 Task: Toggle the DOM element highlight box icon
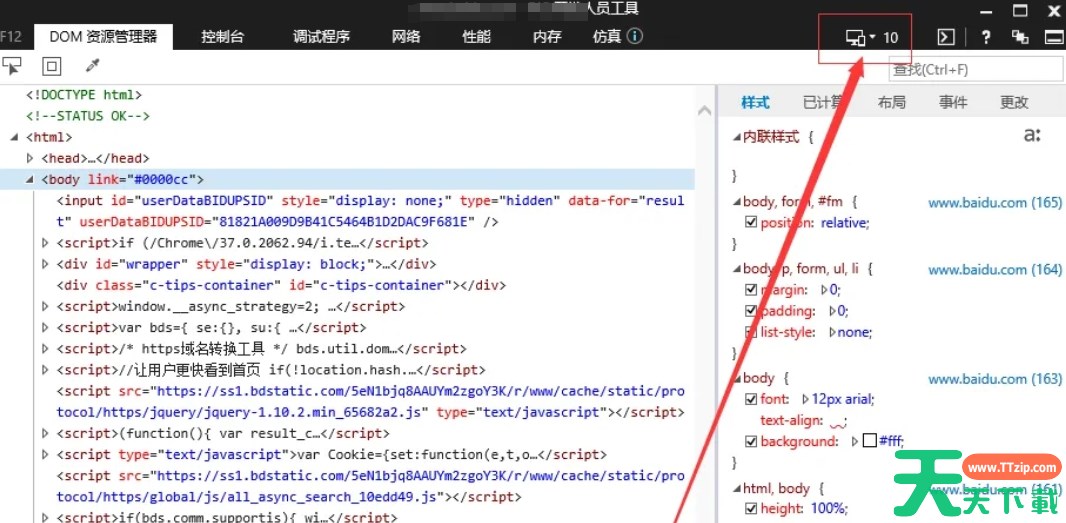[x=52, y=67]
